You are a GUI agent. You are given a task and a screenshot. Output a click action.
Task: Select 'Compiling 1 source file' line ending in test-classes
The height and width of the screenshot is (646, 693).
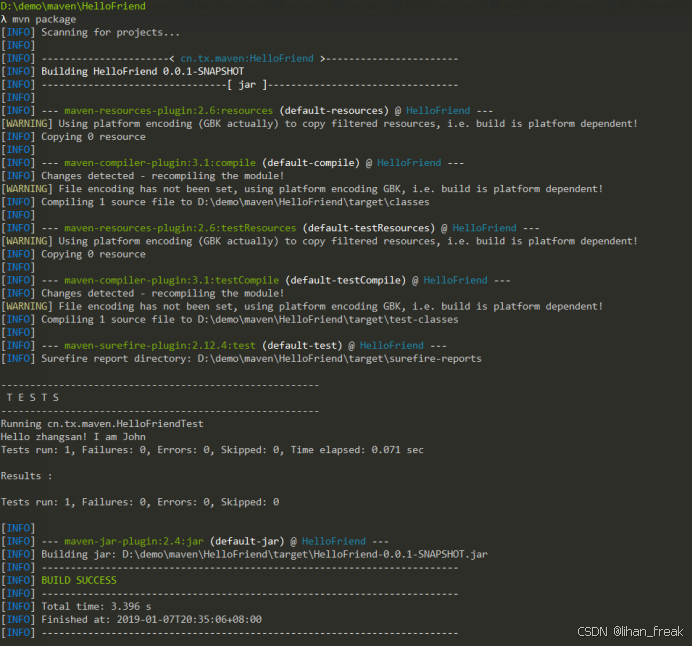[250, 319]
